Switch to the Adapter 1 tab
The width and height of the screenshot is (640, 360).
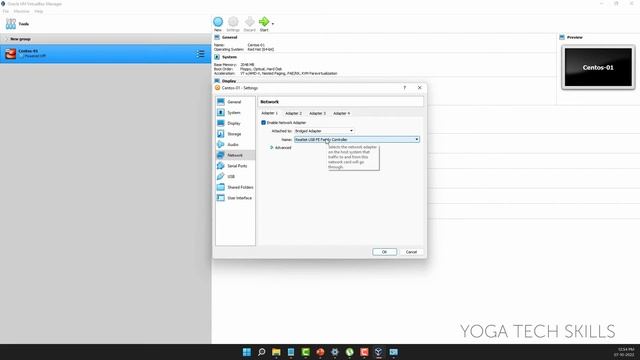coord(269,113)
